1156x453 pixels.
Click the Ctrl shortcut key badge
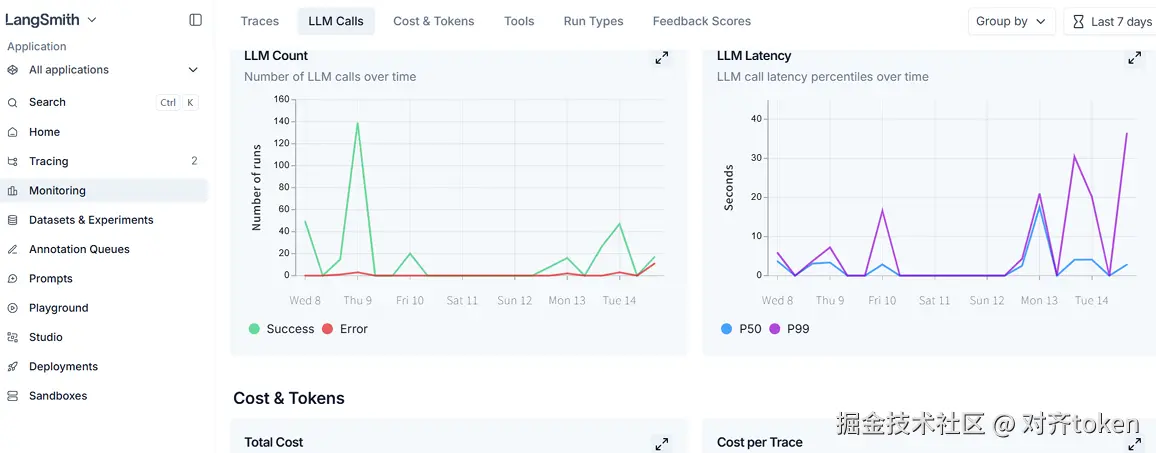[x=168, y=103]
